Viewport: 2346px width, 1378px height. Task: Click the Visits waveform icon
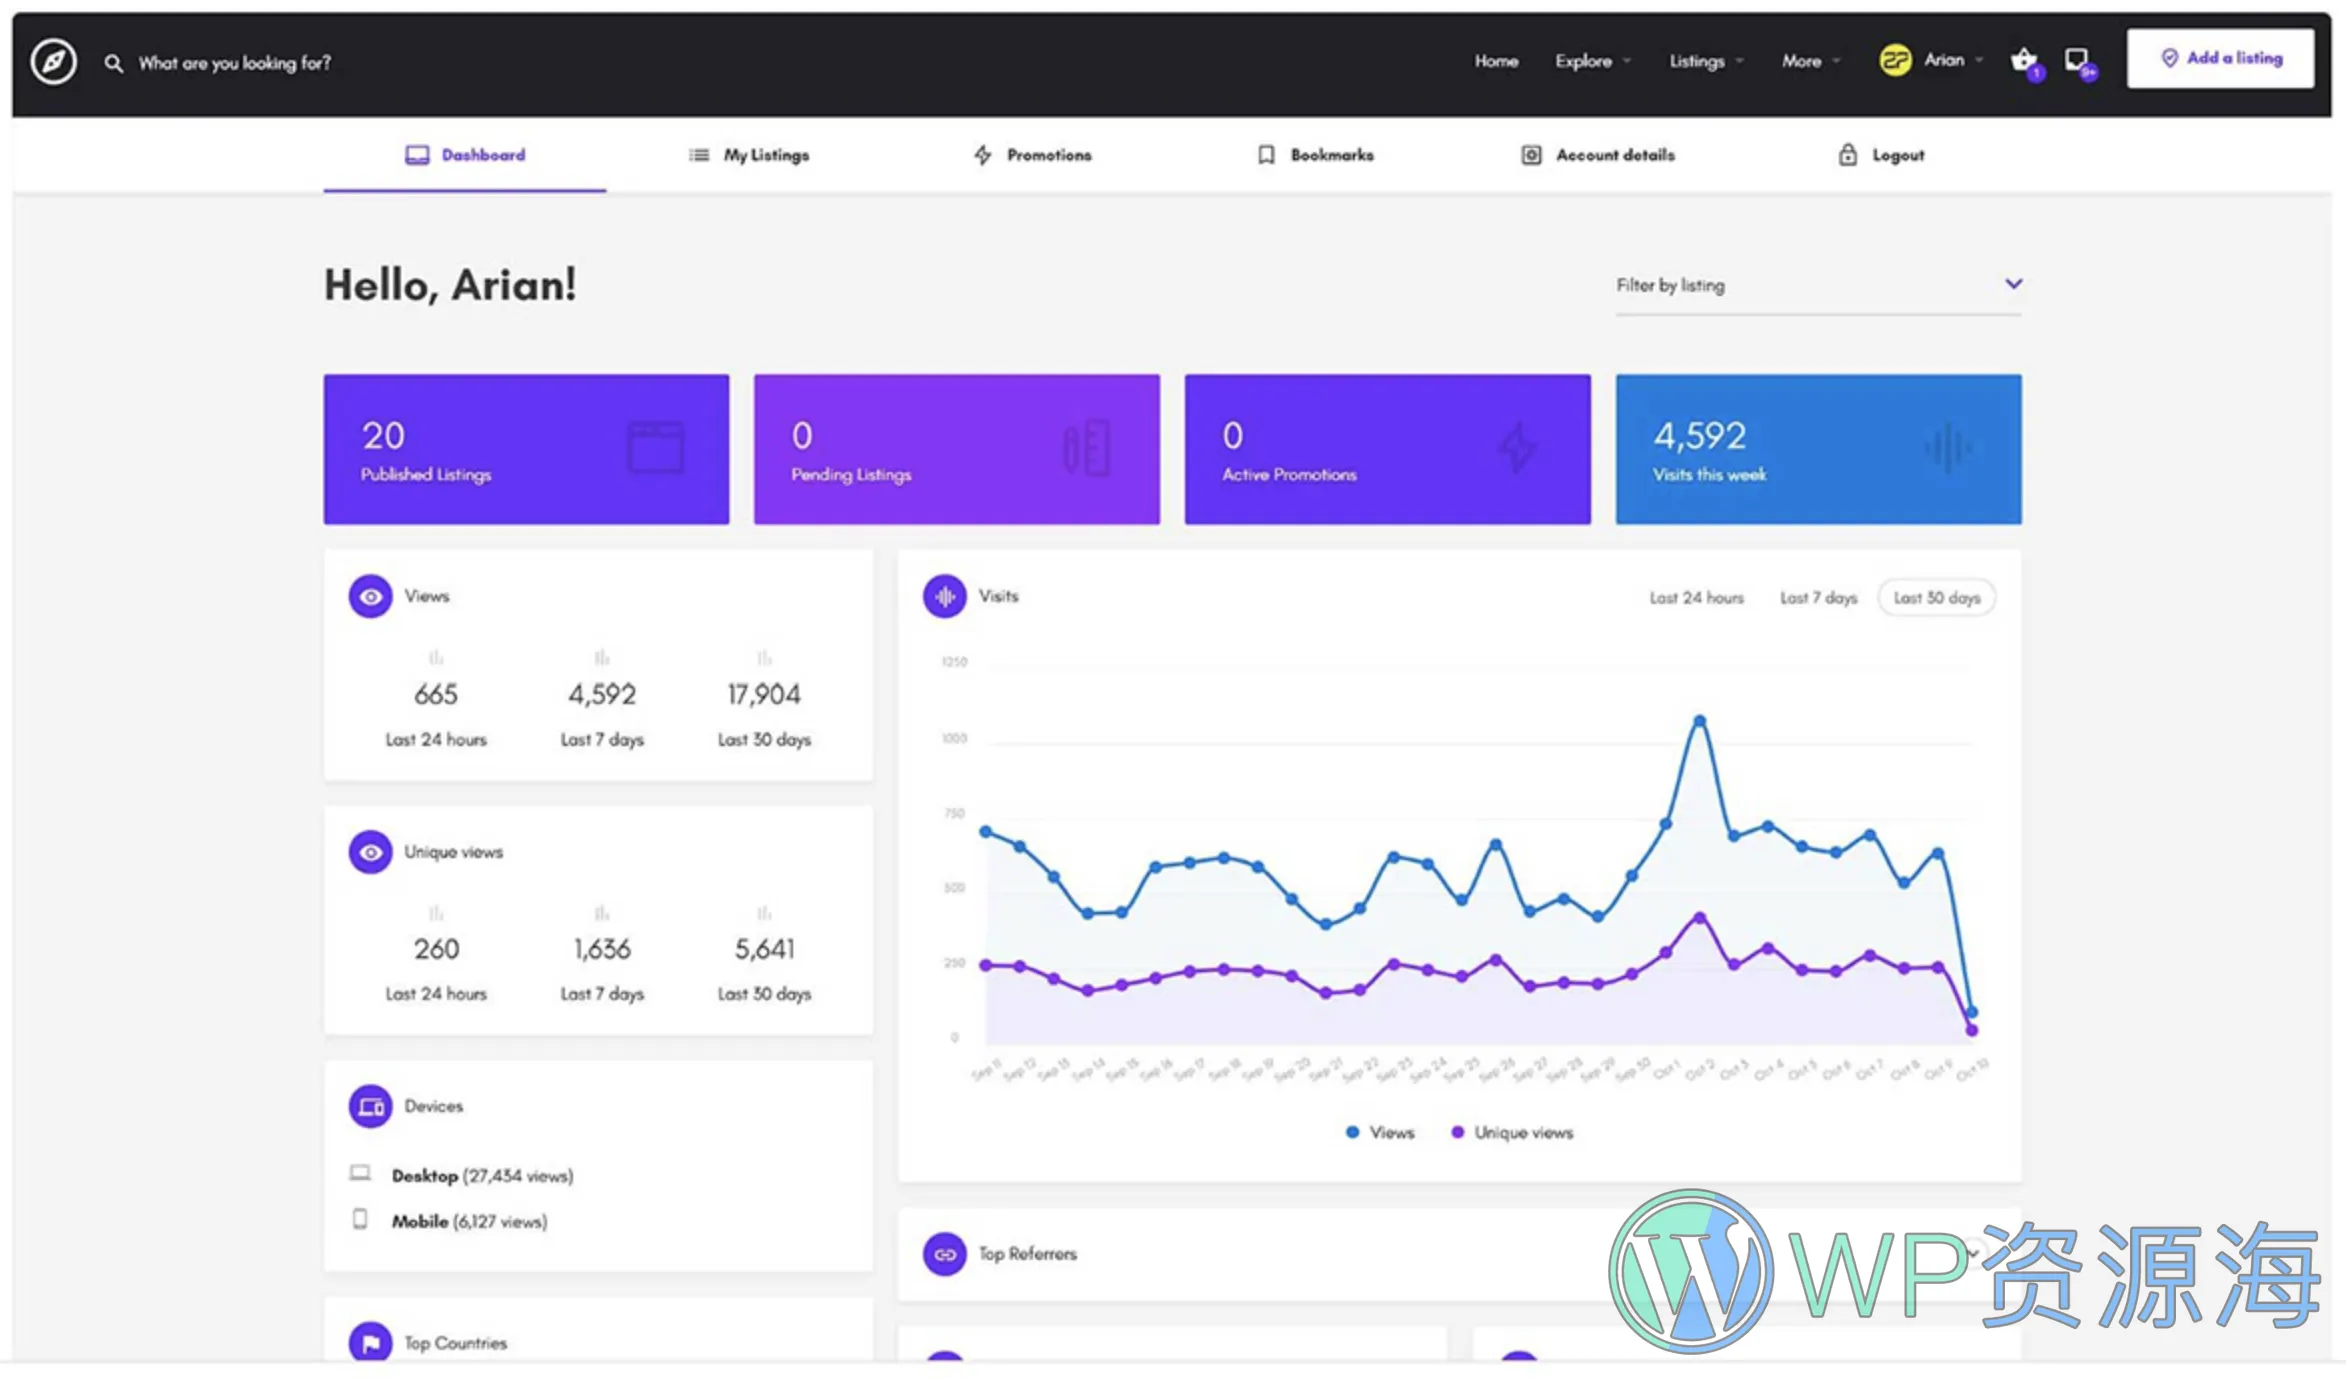944,597
